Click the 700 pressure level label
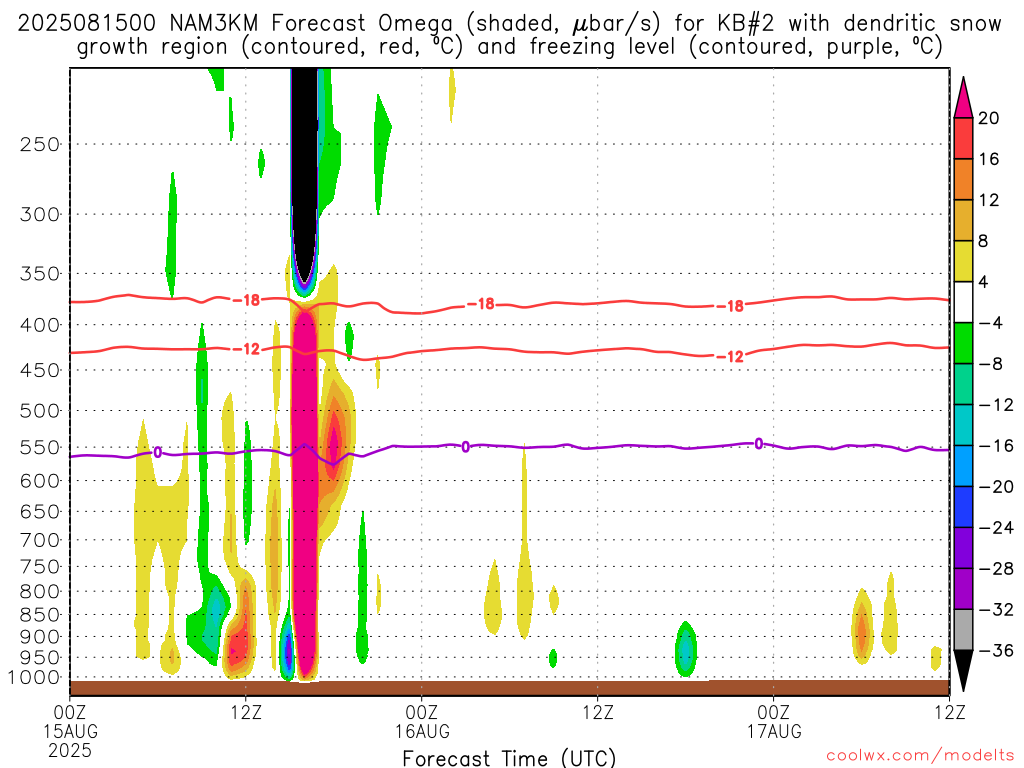The image size is (1024, 768). (x=40, y=540)
